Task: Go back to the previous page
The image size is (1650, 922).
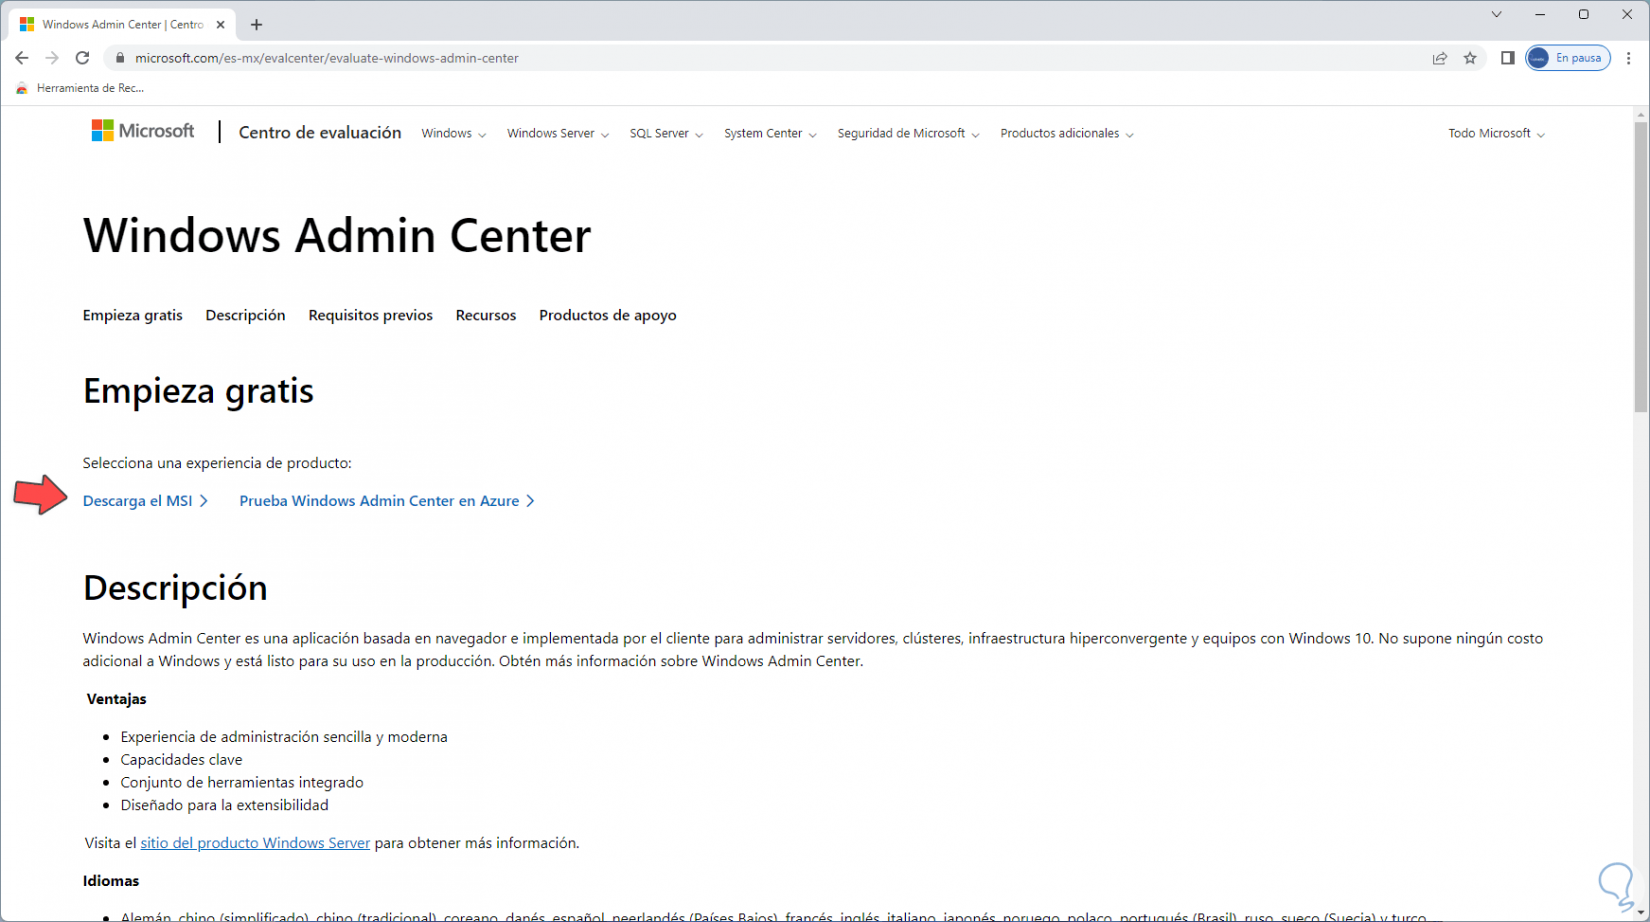Action: 22,58
